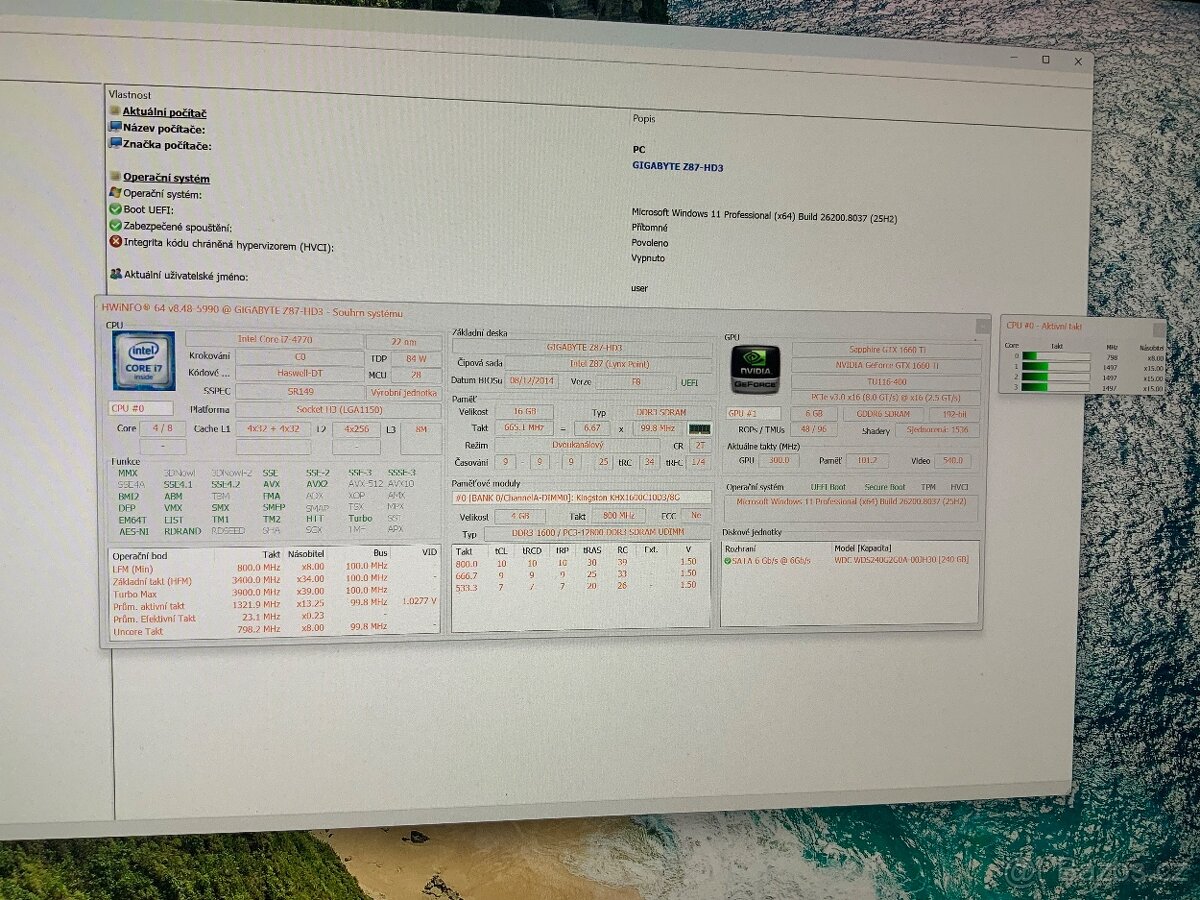This screenshot has height=900, width=1200.
Task: Click the Core 0 clock bar
Action: coord(1056,356)
